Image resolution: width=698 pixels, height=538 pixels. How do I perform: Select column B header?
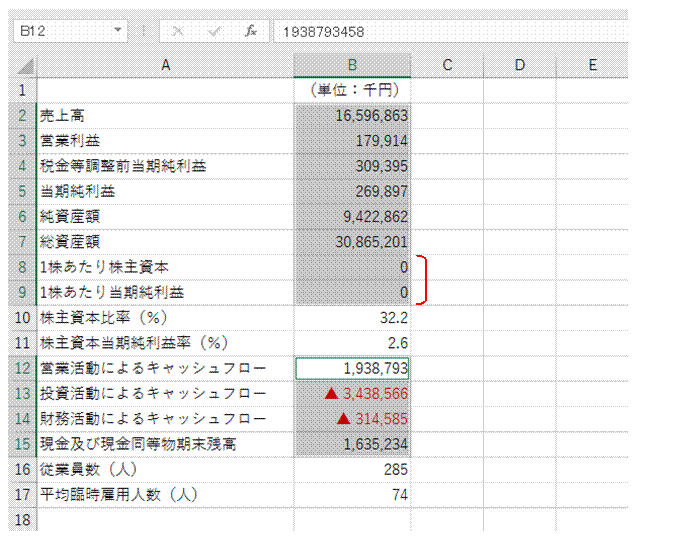tap(352, 65)
